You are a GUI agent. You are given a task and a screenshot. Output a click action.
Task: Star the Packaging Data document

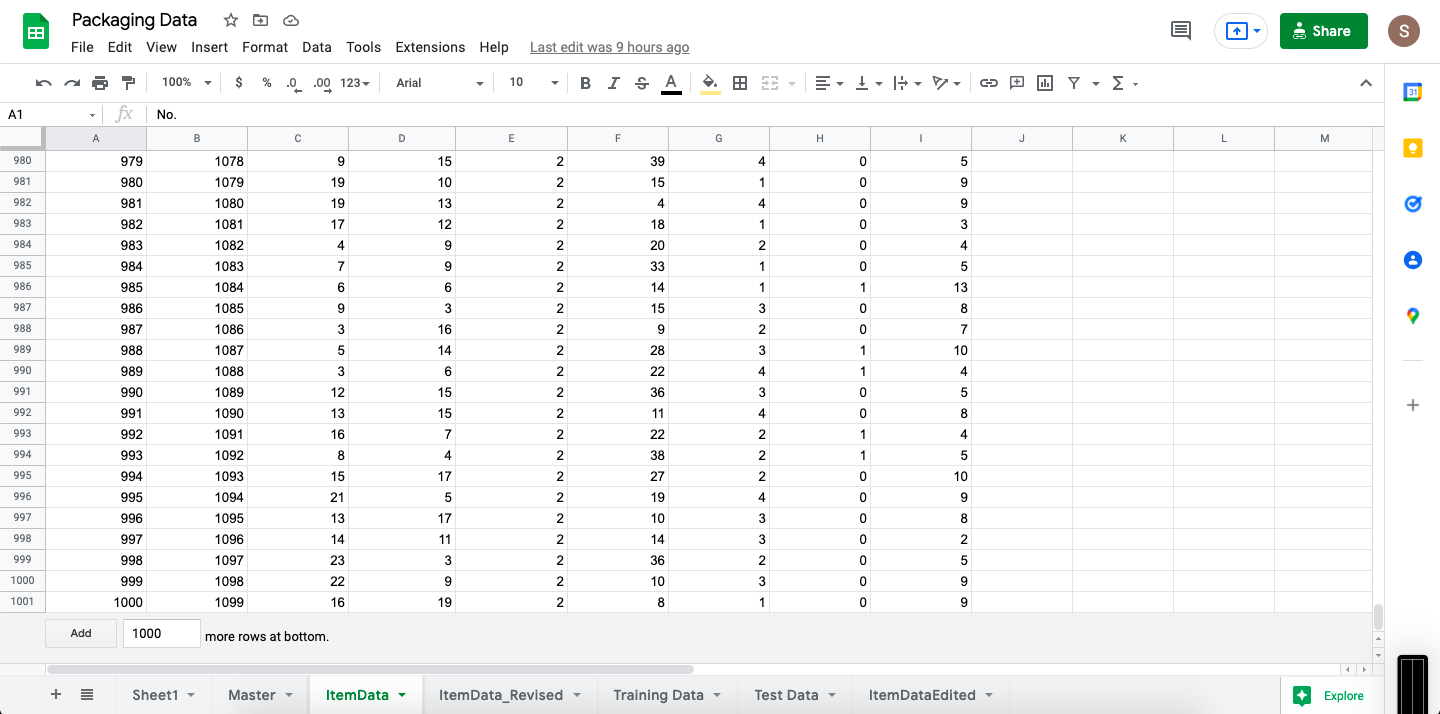(231, 20)
